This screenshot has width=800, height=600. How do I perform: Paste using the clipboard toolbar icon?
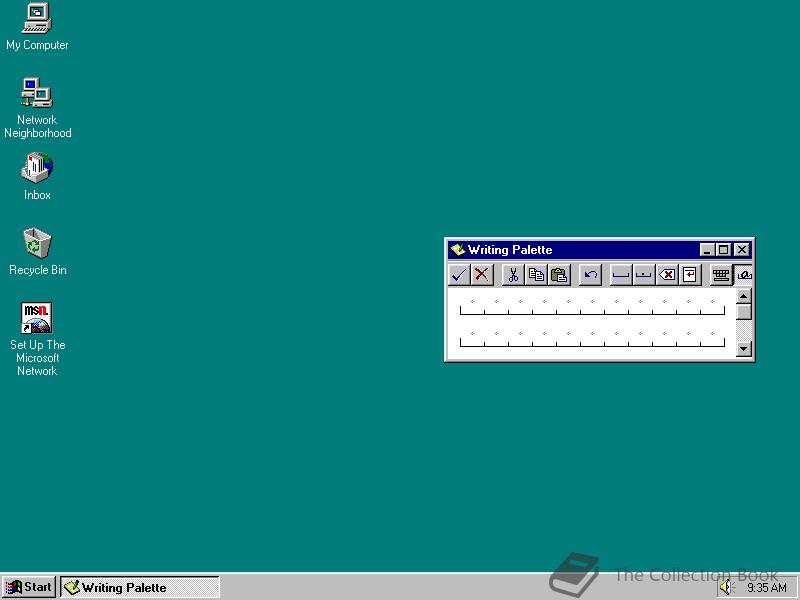559,276
